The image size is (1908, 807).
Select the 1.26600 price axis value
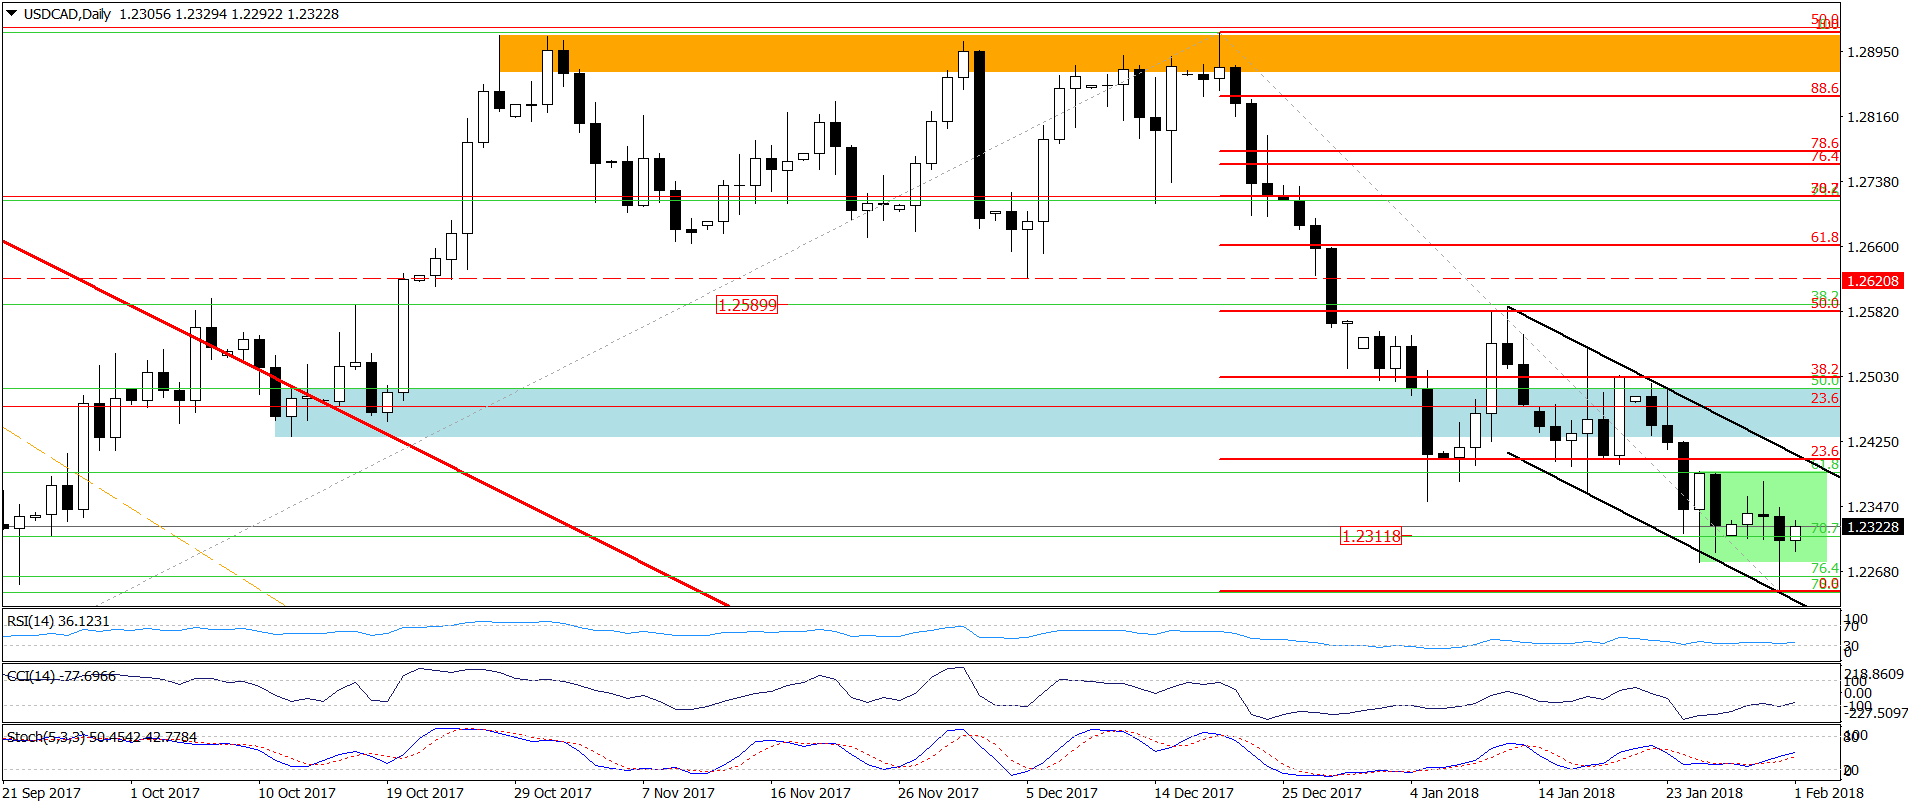tap(1873, 247)
